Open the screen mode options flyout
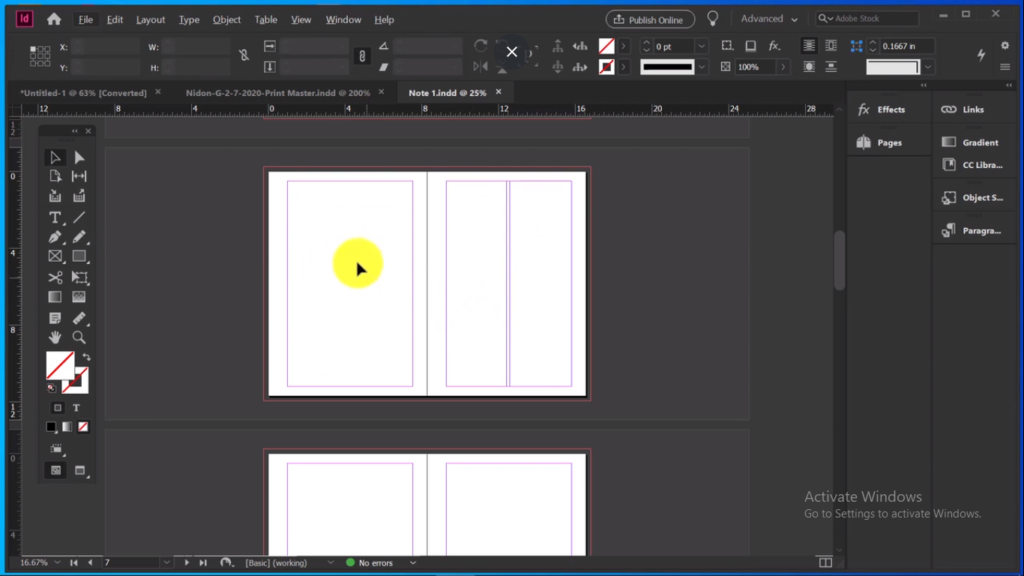The width and height of the screenshot is (1024, 576). [x=80, y=470]
